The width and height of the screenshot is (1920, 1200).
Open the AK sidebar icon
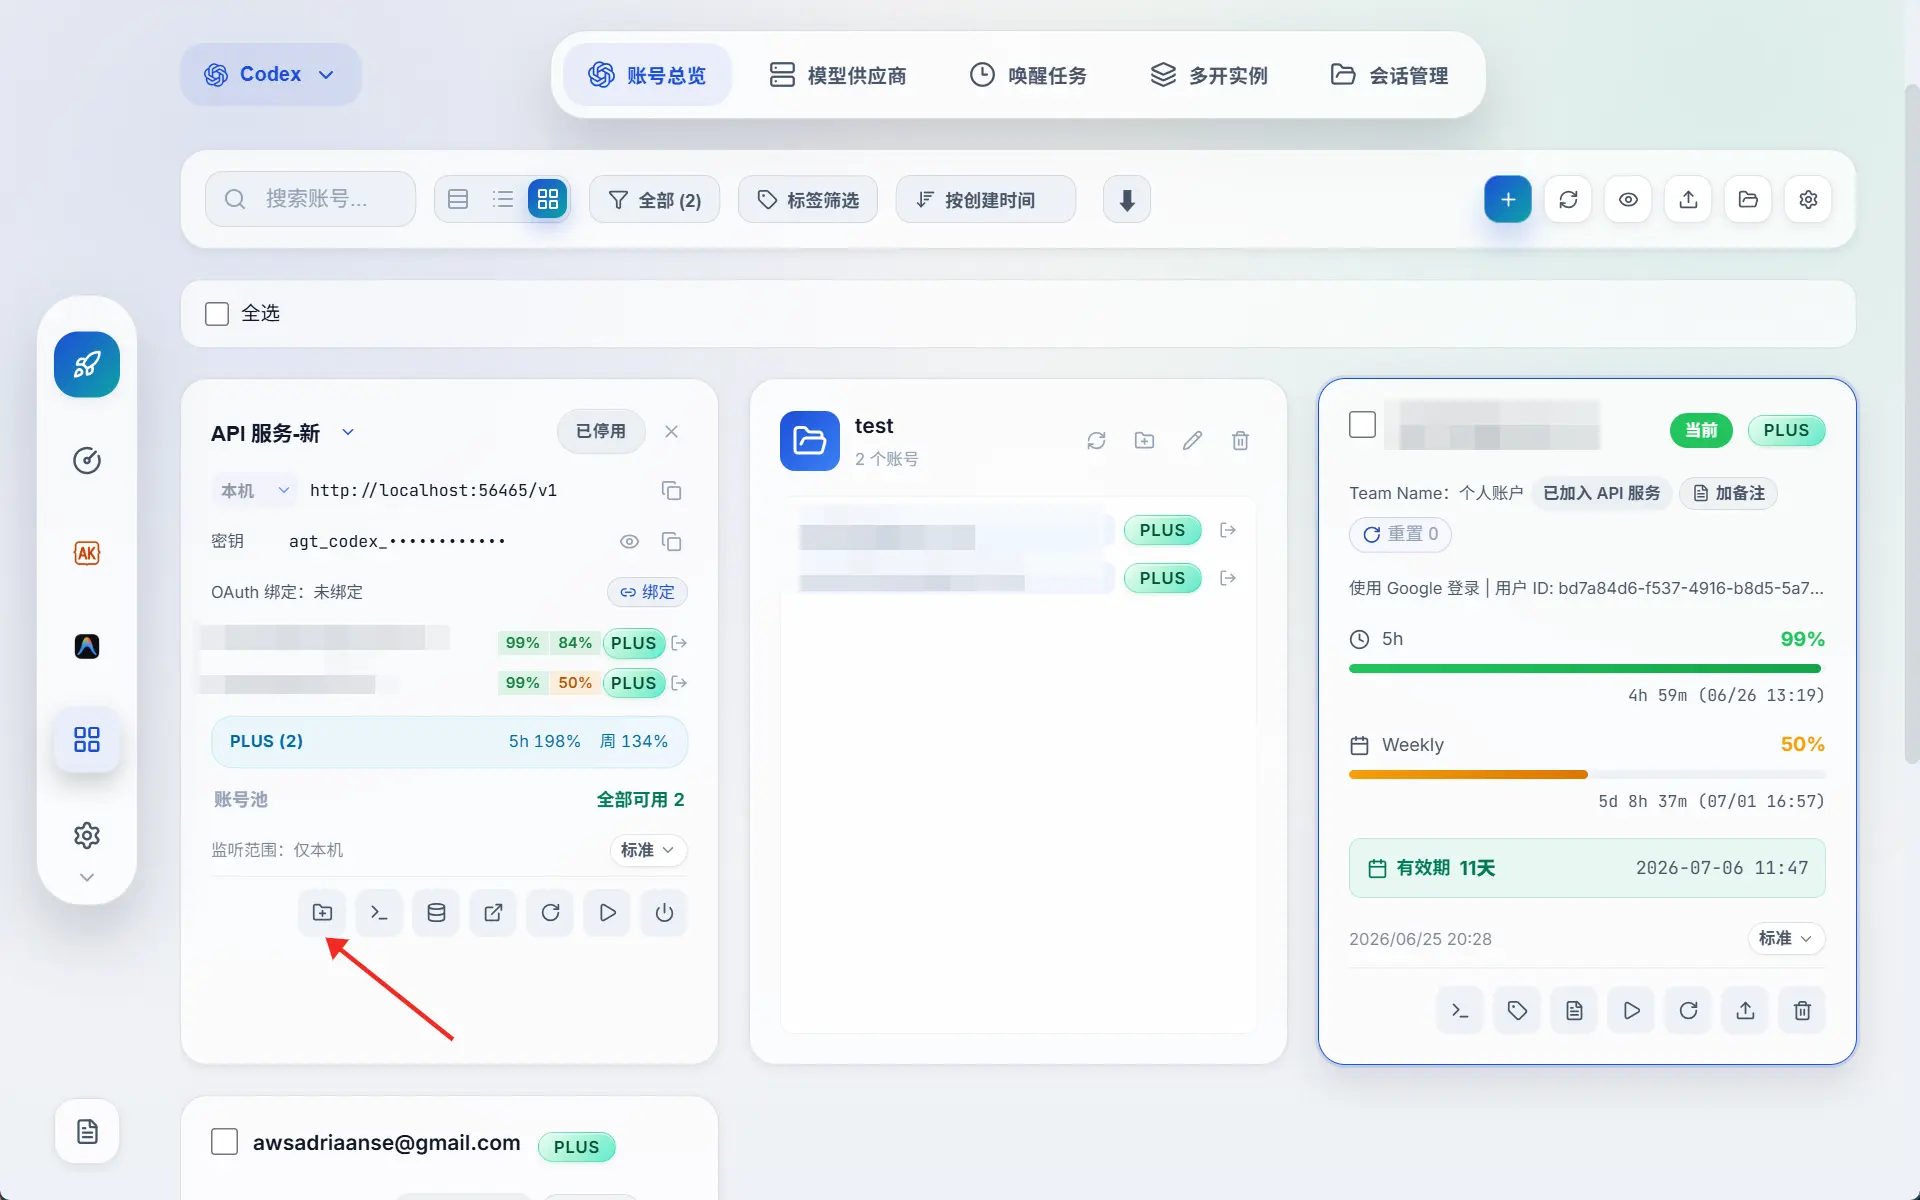pyautogui.click(x=87, y=553)
